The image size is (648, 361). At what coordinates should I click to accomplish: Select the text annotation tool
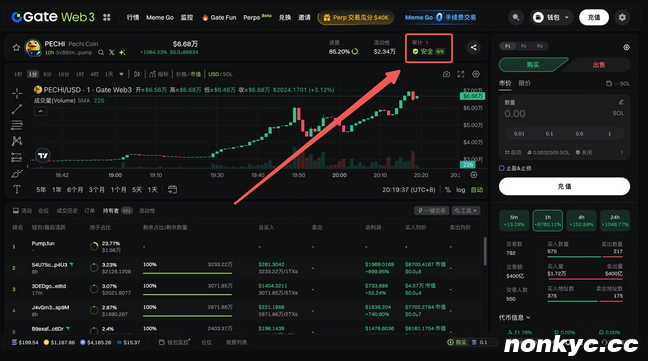[x=17, y=190]
